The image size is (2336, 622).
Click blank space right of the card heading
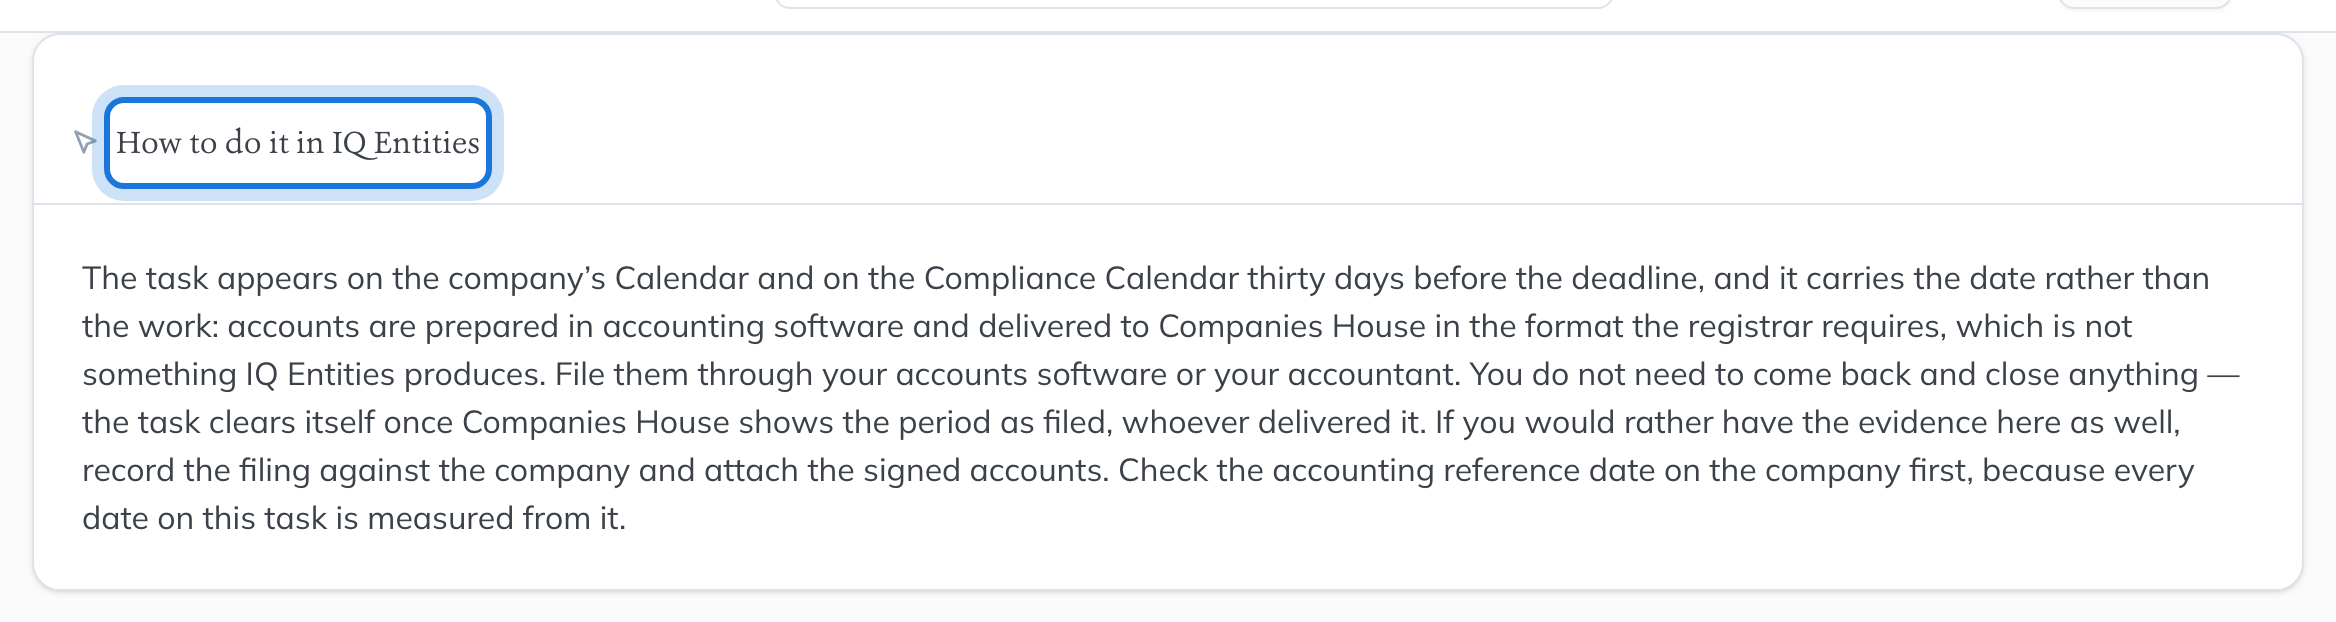1400,143
